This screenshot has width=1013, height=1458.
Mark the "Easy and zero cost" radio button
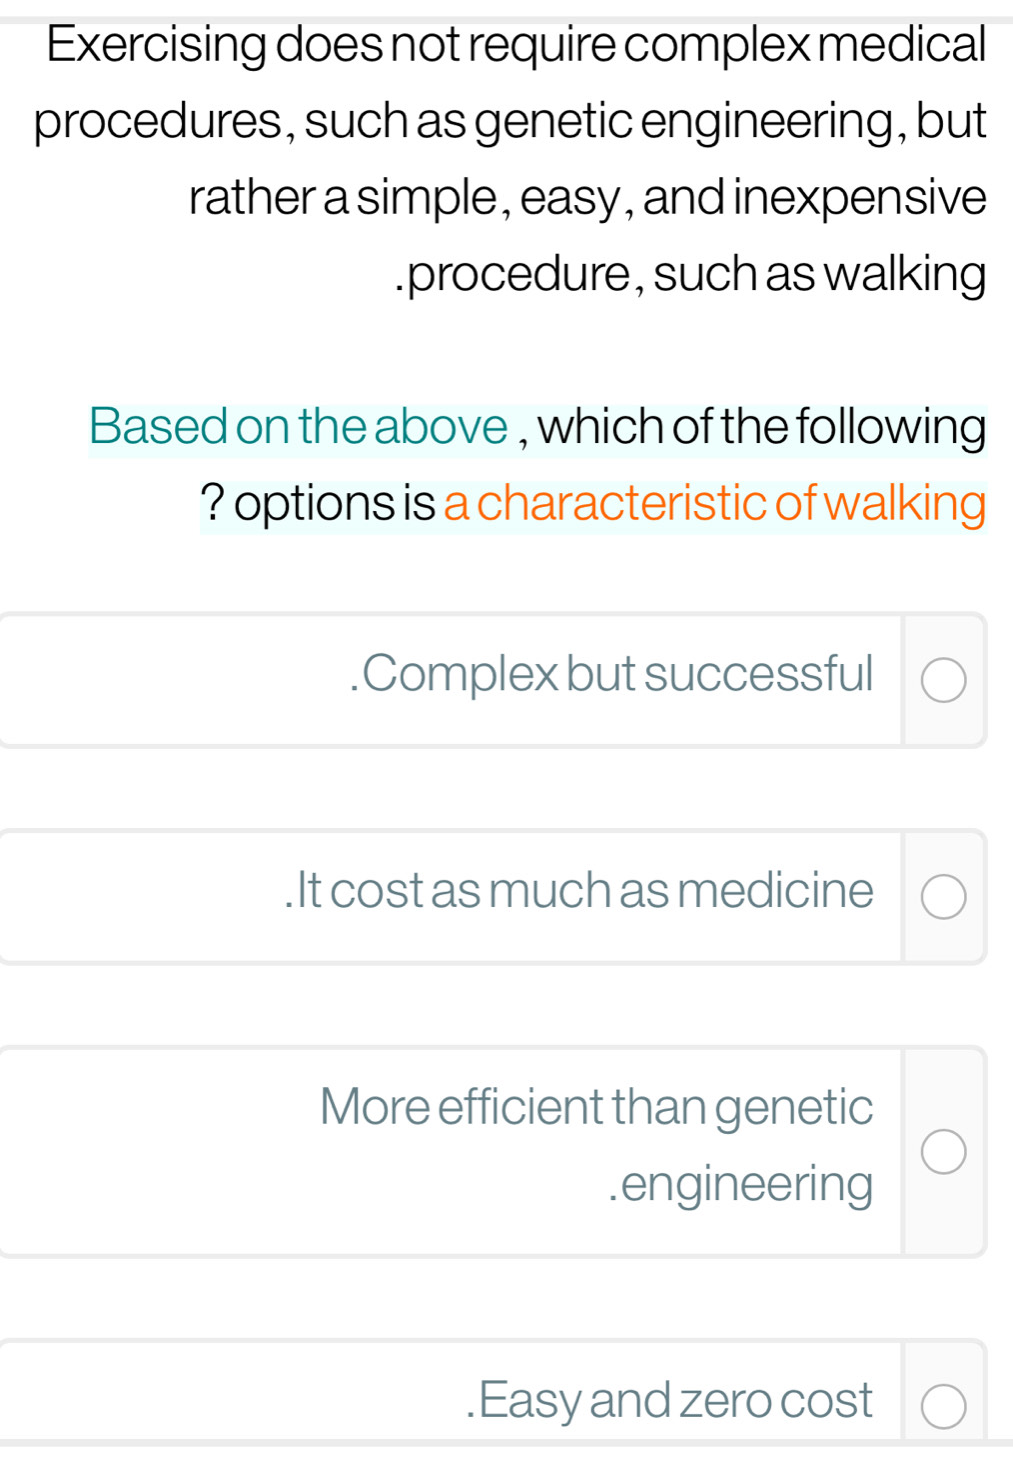point(943,1406)
